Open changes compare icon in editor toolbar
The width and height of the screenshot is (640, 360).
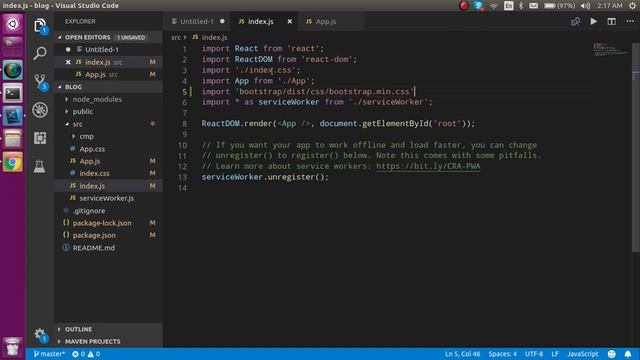click(576, 21)
